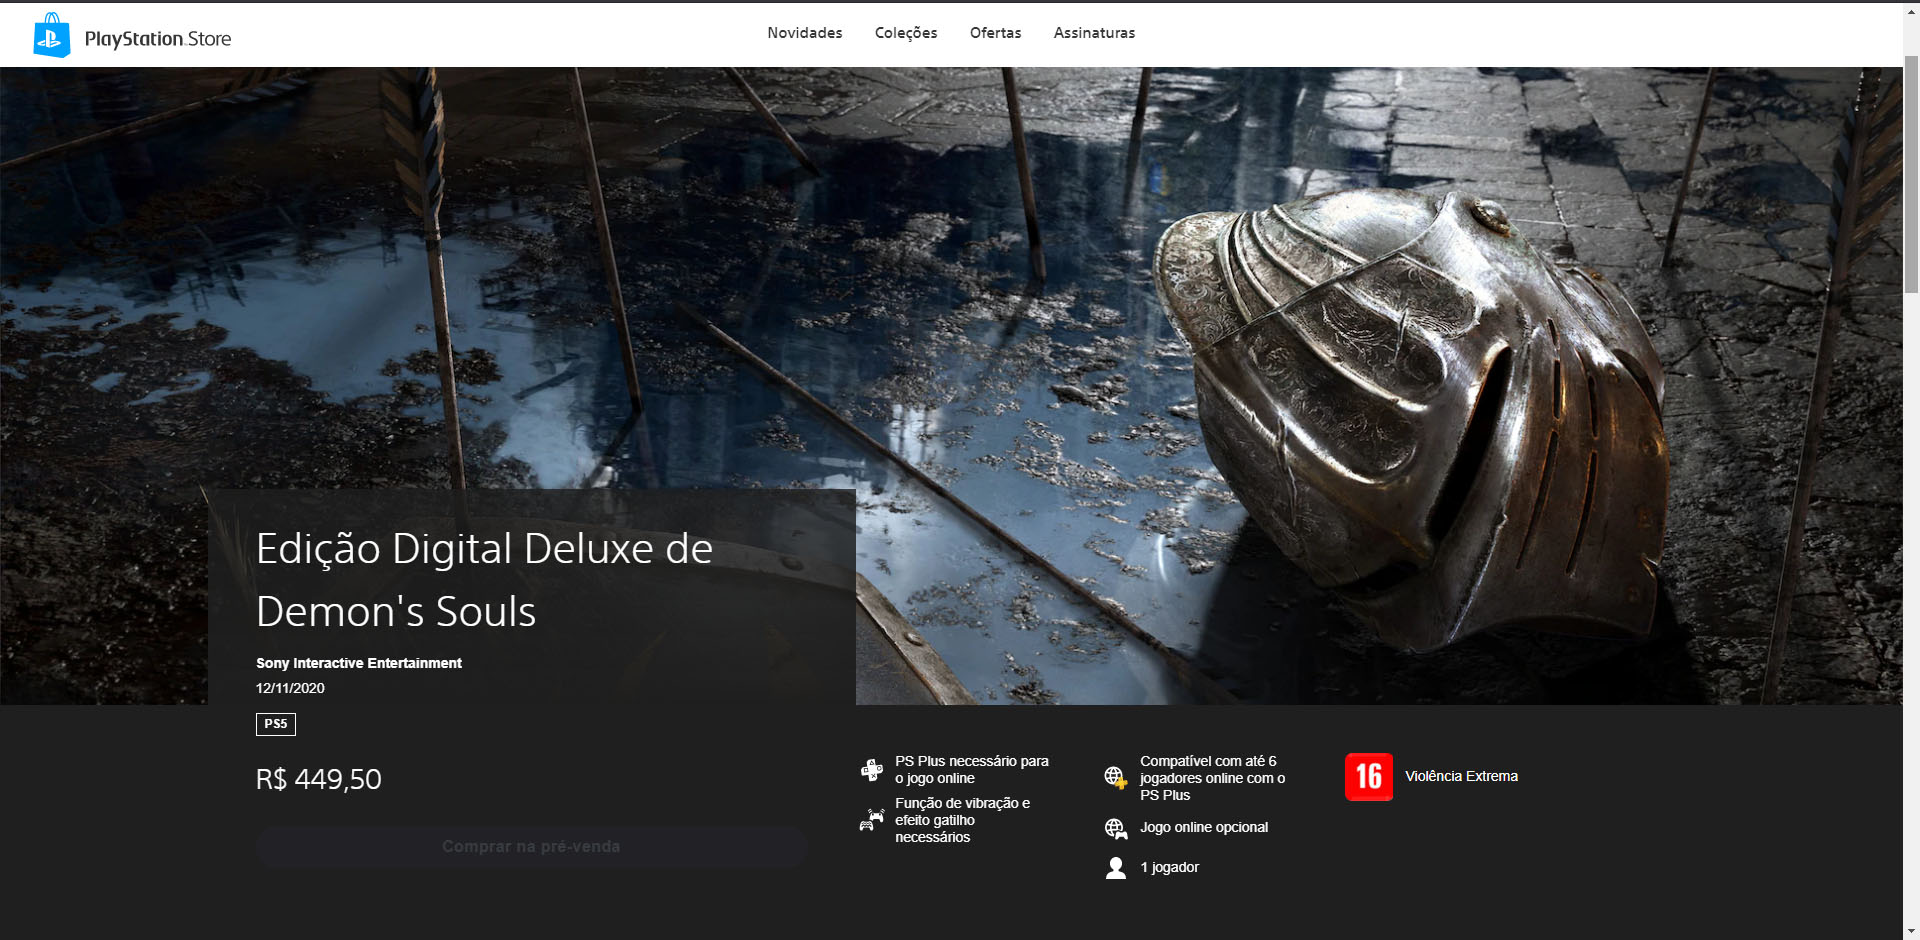1920x940 pixels.
Task: Click the Violência Extrema rating text
Action: (x=1461, y=776)
